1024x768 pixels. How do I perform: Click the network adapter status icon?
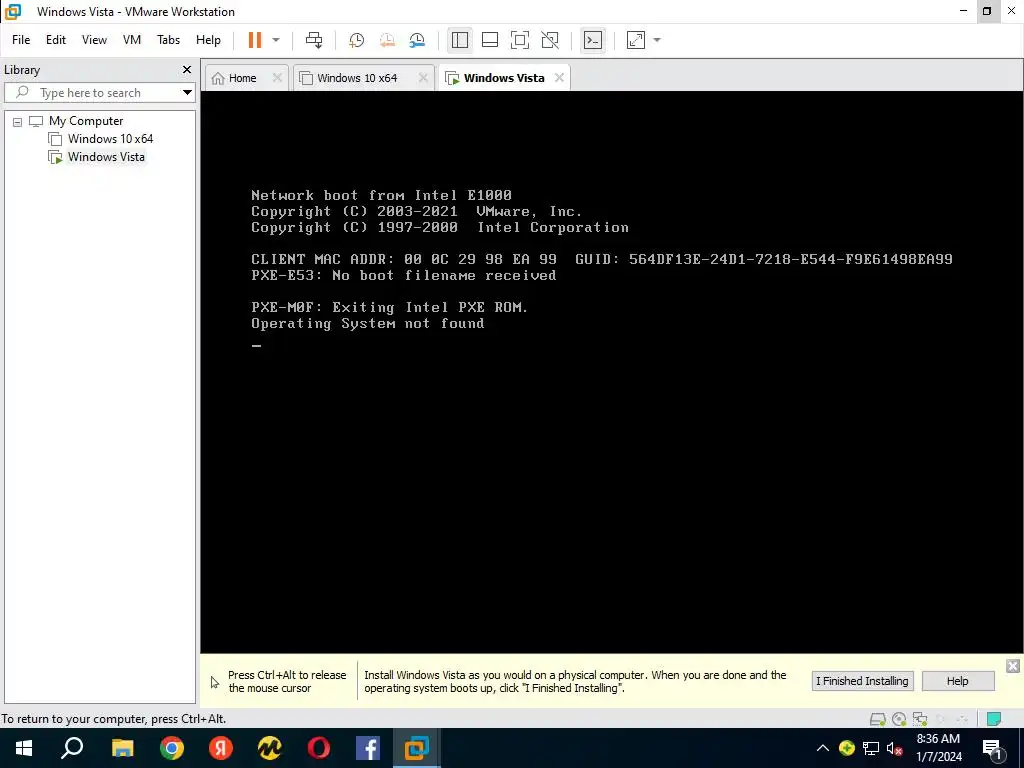point(920,719)
